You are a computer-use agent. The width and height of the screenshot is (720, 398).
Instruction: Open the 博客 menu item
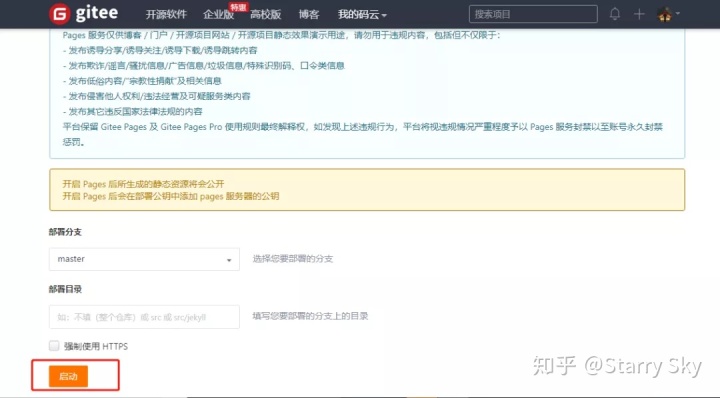(x=309, y=15)
